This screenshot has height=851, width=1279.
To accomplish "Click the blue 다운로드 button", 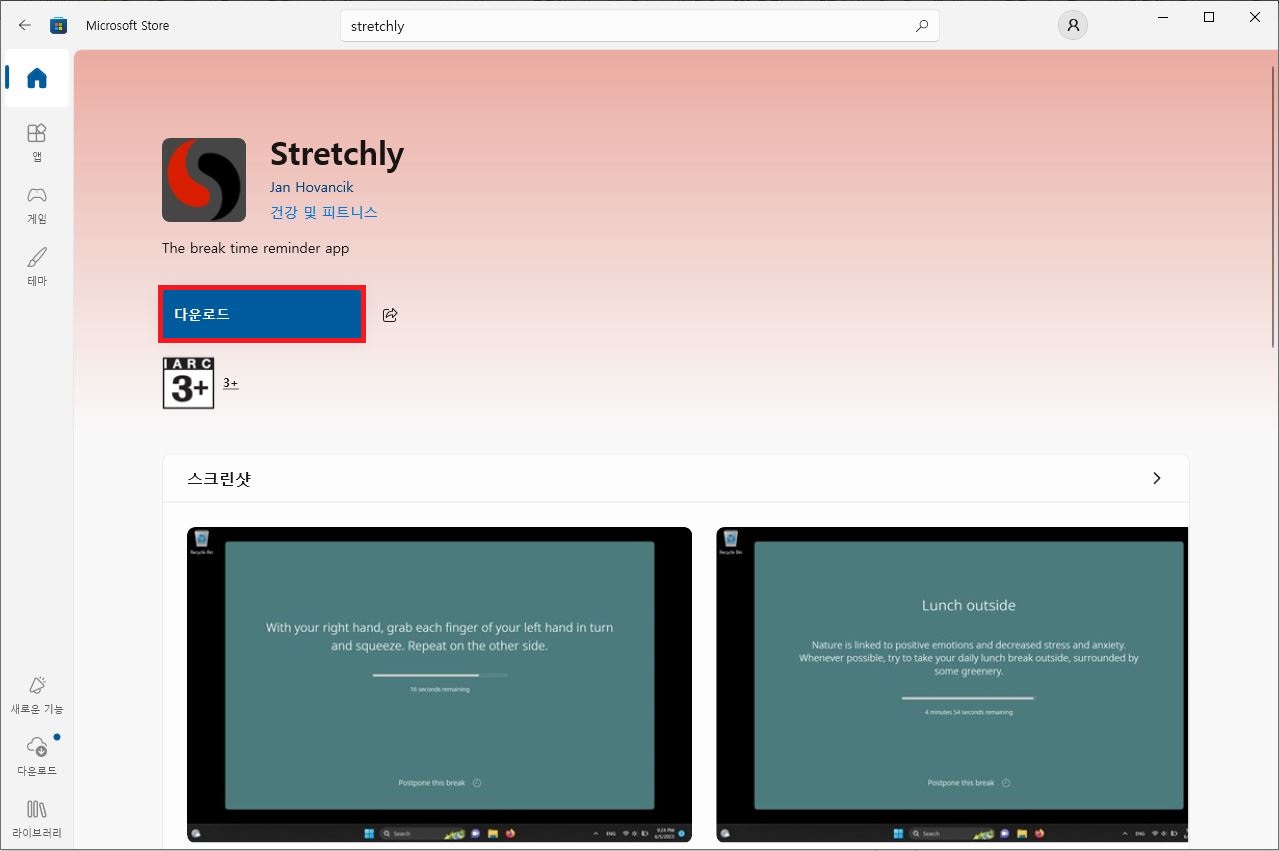I will [262, 314].
